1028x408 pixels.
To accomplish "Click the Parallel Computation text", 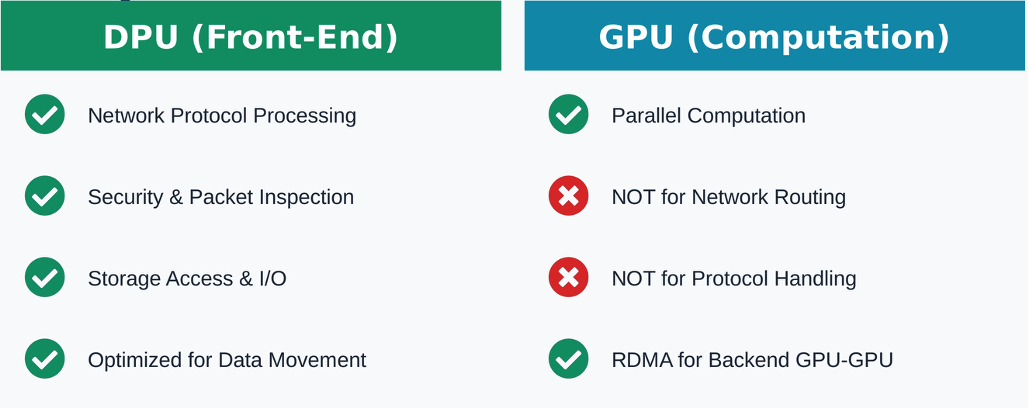I will coord(708,116).
